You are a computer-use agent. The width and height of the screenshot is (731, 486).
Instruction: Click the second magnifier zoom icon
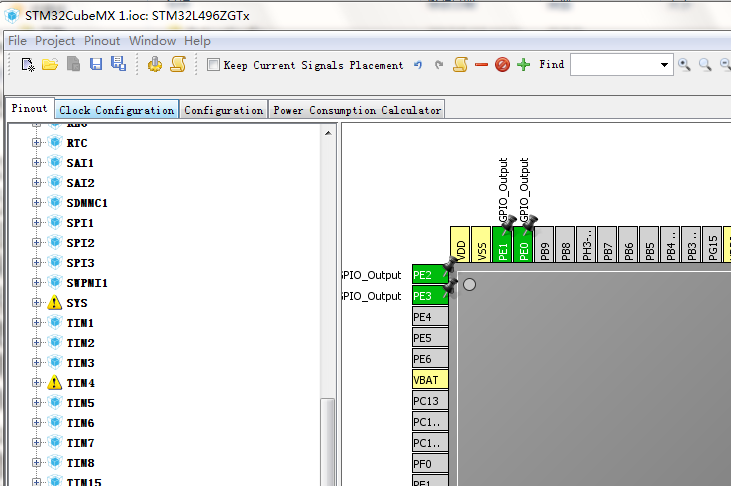(705, 64)
